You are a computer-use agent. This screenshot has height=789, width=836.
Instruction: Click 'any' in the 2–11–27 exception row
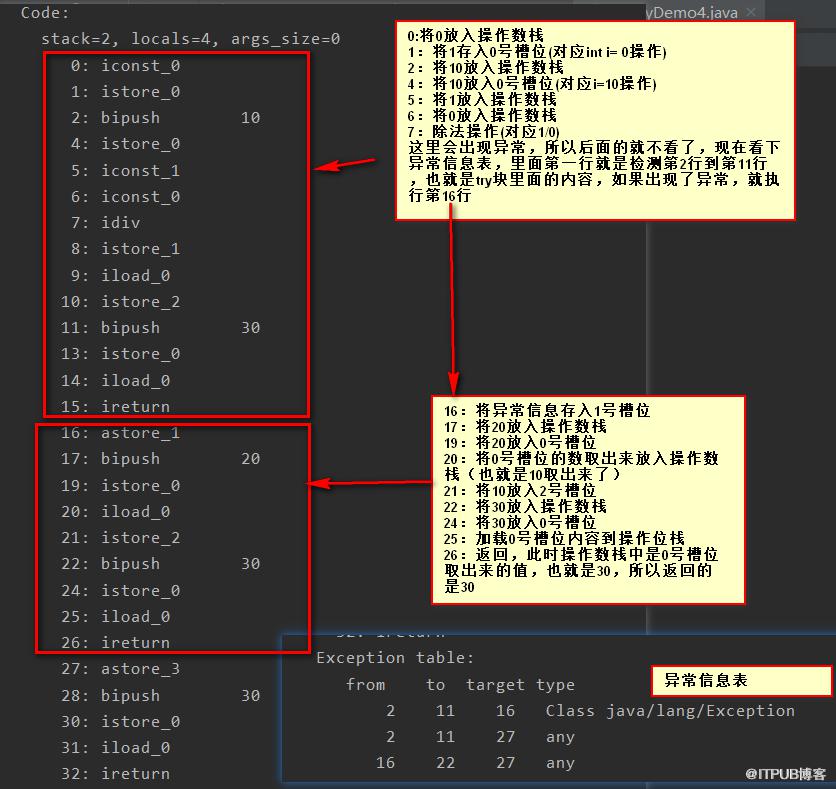point(560,737)
